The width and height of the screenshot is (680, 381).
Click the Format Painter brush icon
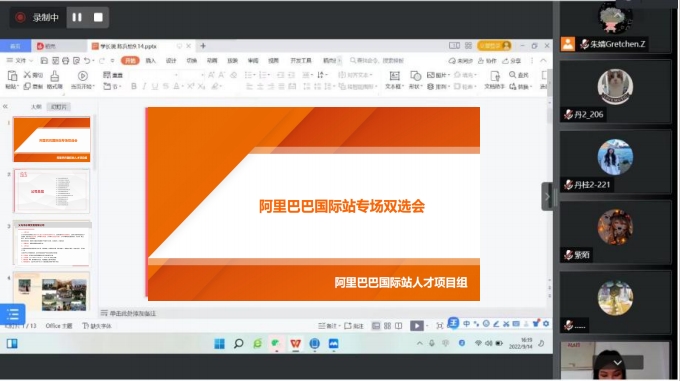point(55,80)
